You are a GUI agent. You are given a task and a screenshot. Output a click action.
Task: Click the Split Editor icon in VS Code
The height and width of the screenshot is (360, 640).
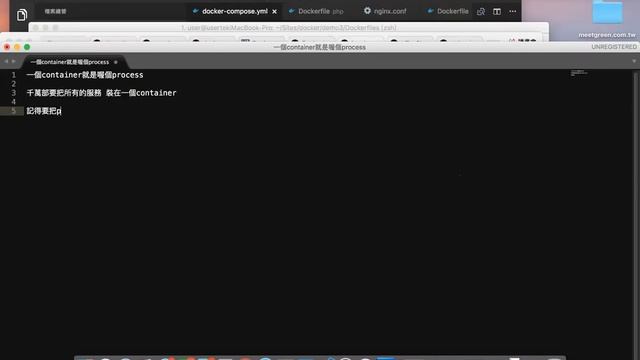tap(497, 11)
